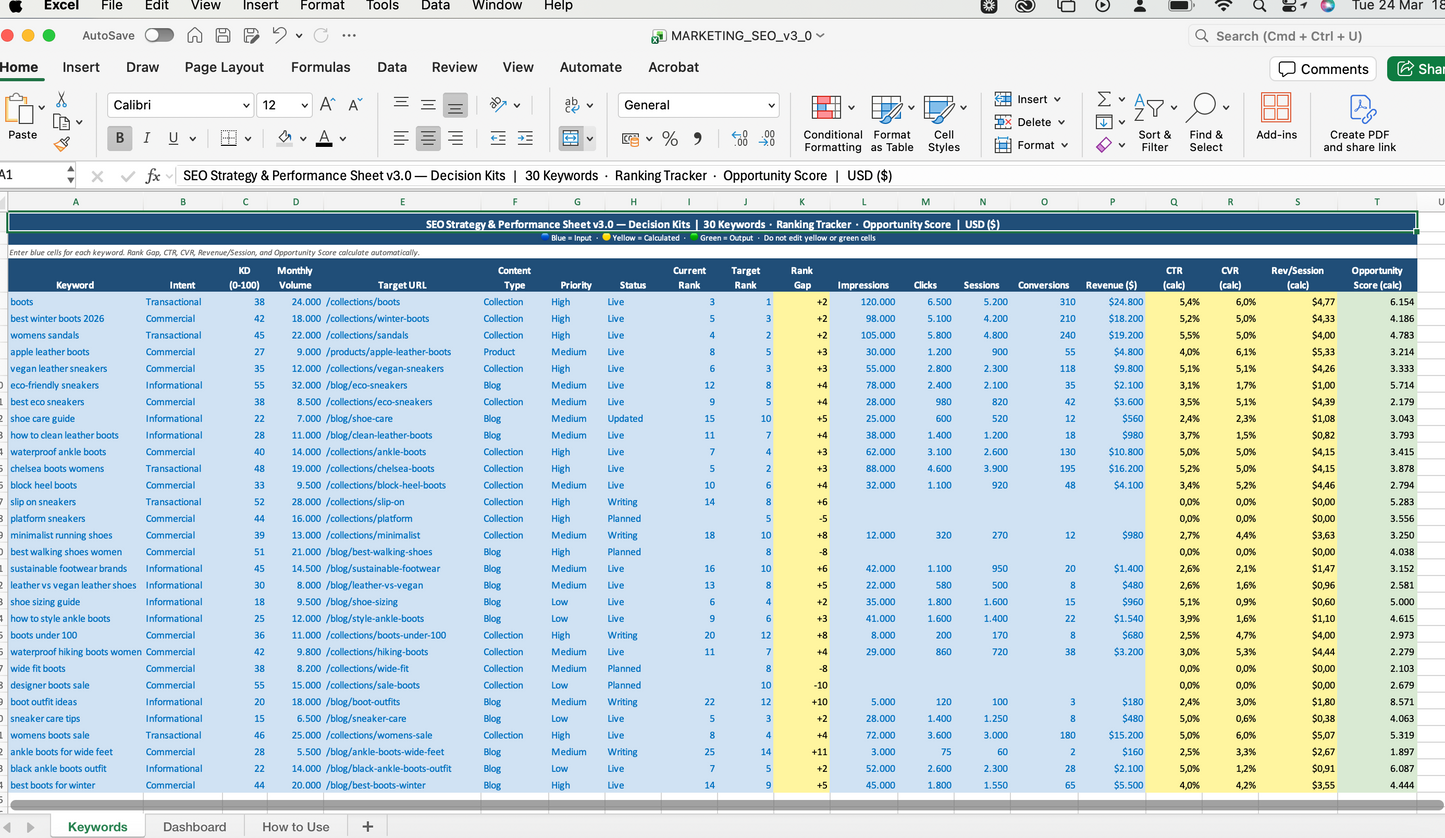Open the Comments pane
1445x838 pixels.
[x=1324, y=69]
